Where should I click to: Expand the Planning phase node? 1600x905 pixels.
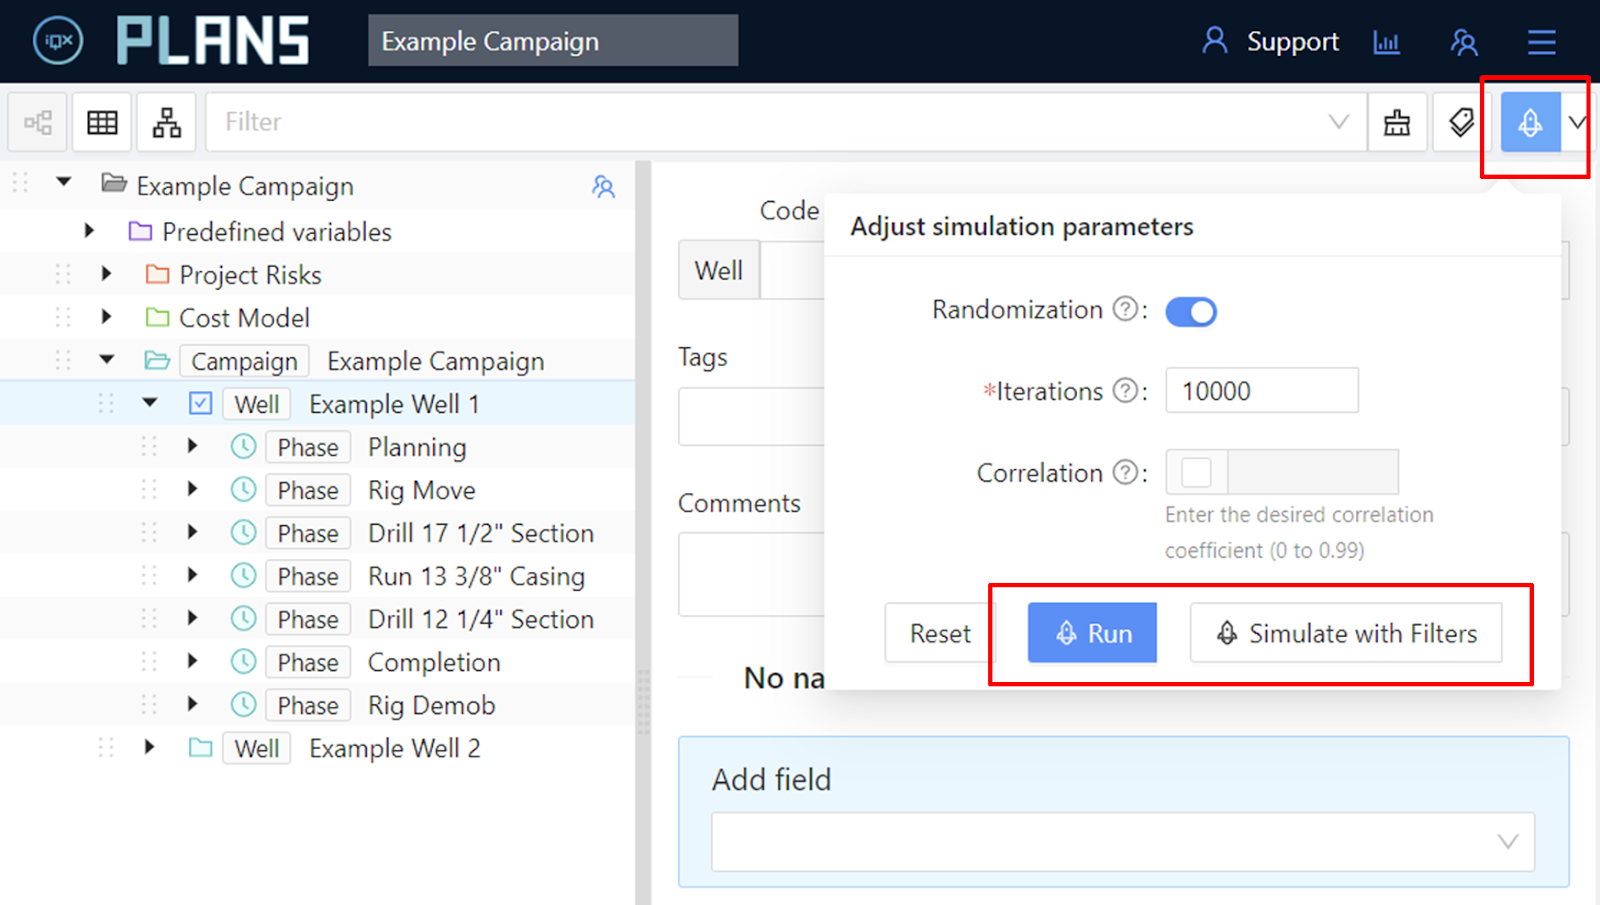pos(192,446)
